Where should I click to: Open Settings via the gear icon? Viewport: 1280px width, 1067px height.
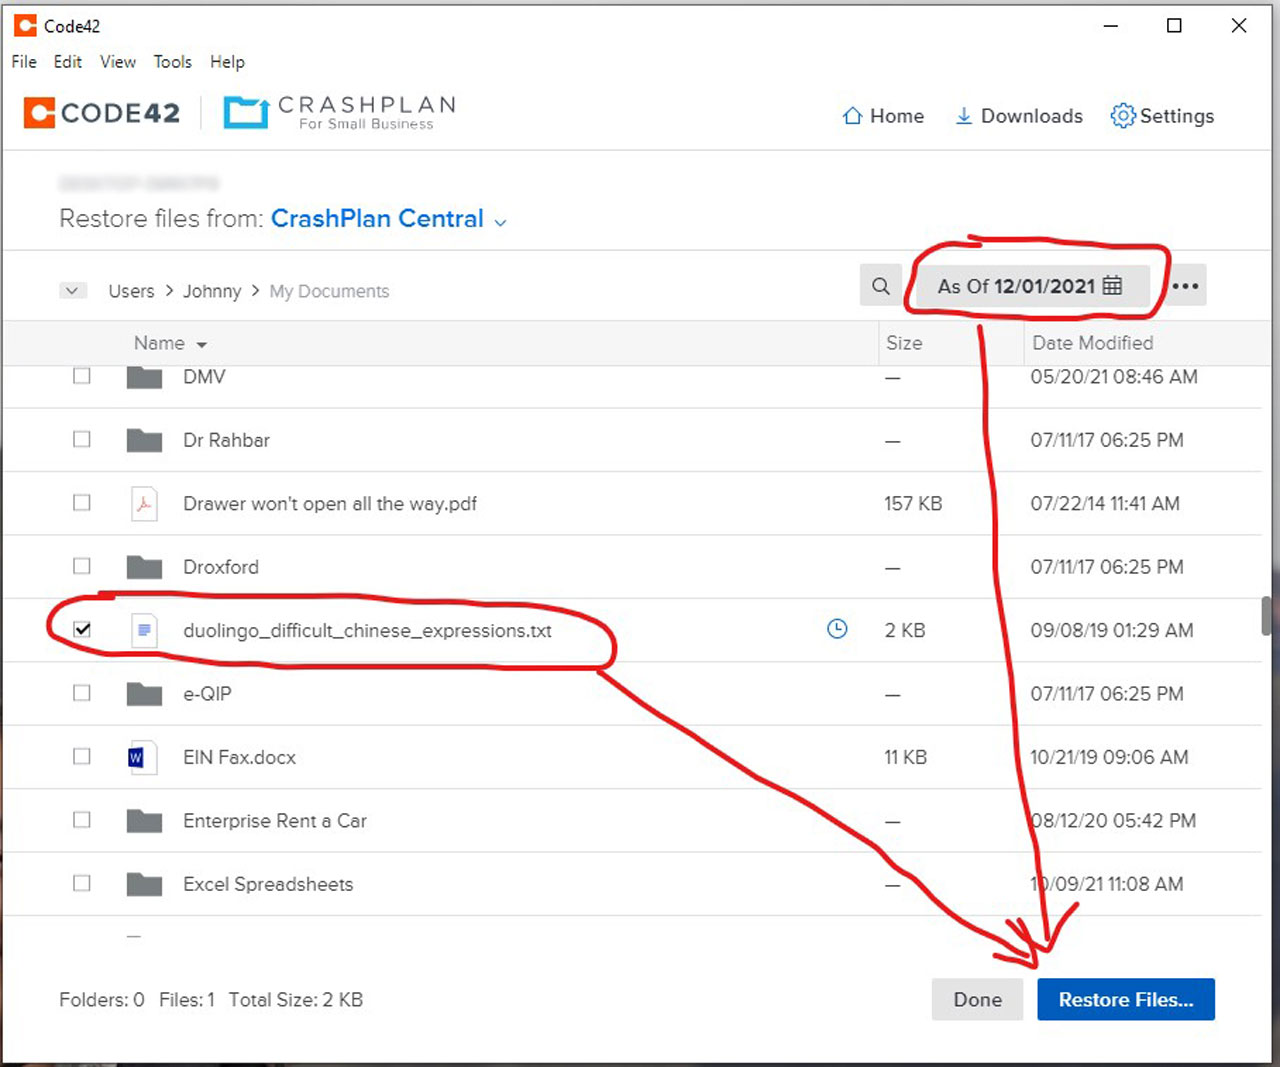pyautogui.click(x=1122, y=116)
